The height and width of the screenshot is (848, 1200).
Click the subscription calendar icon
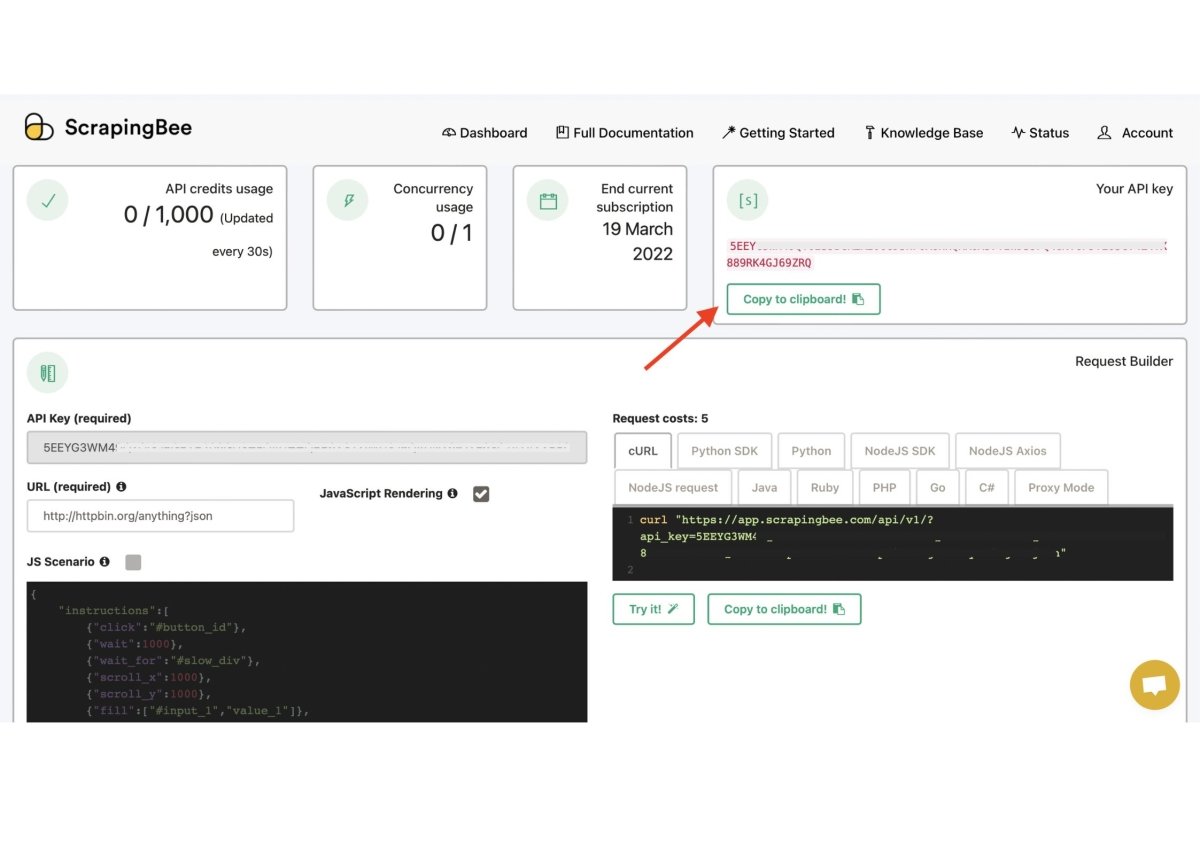tap(548, 200)
